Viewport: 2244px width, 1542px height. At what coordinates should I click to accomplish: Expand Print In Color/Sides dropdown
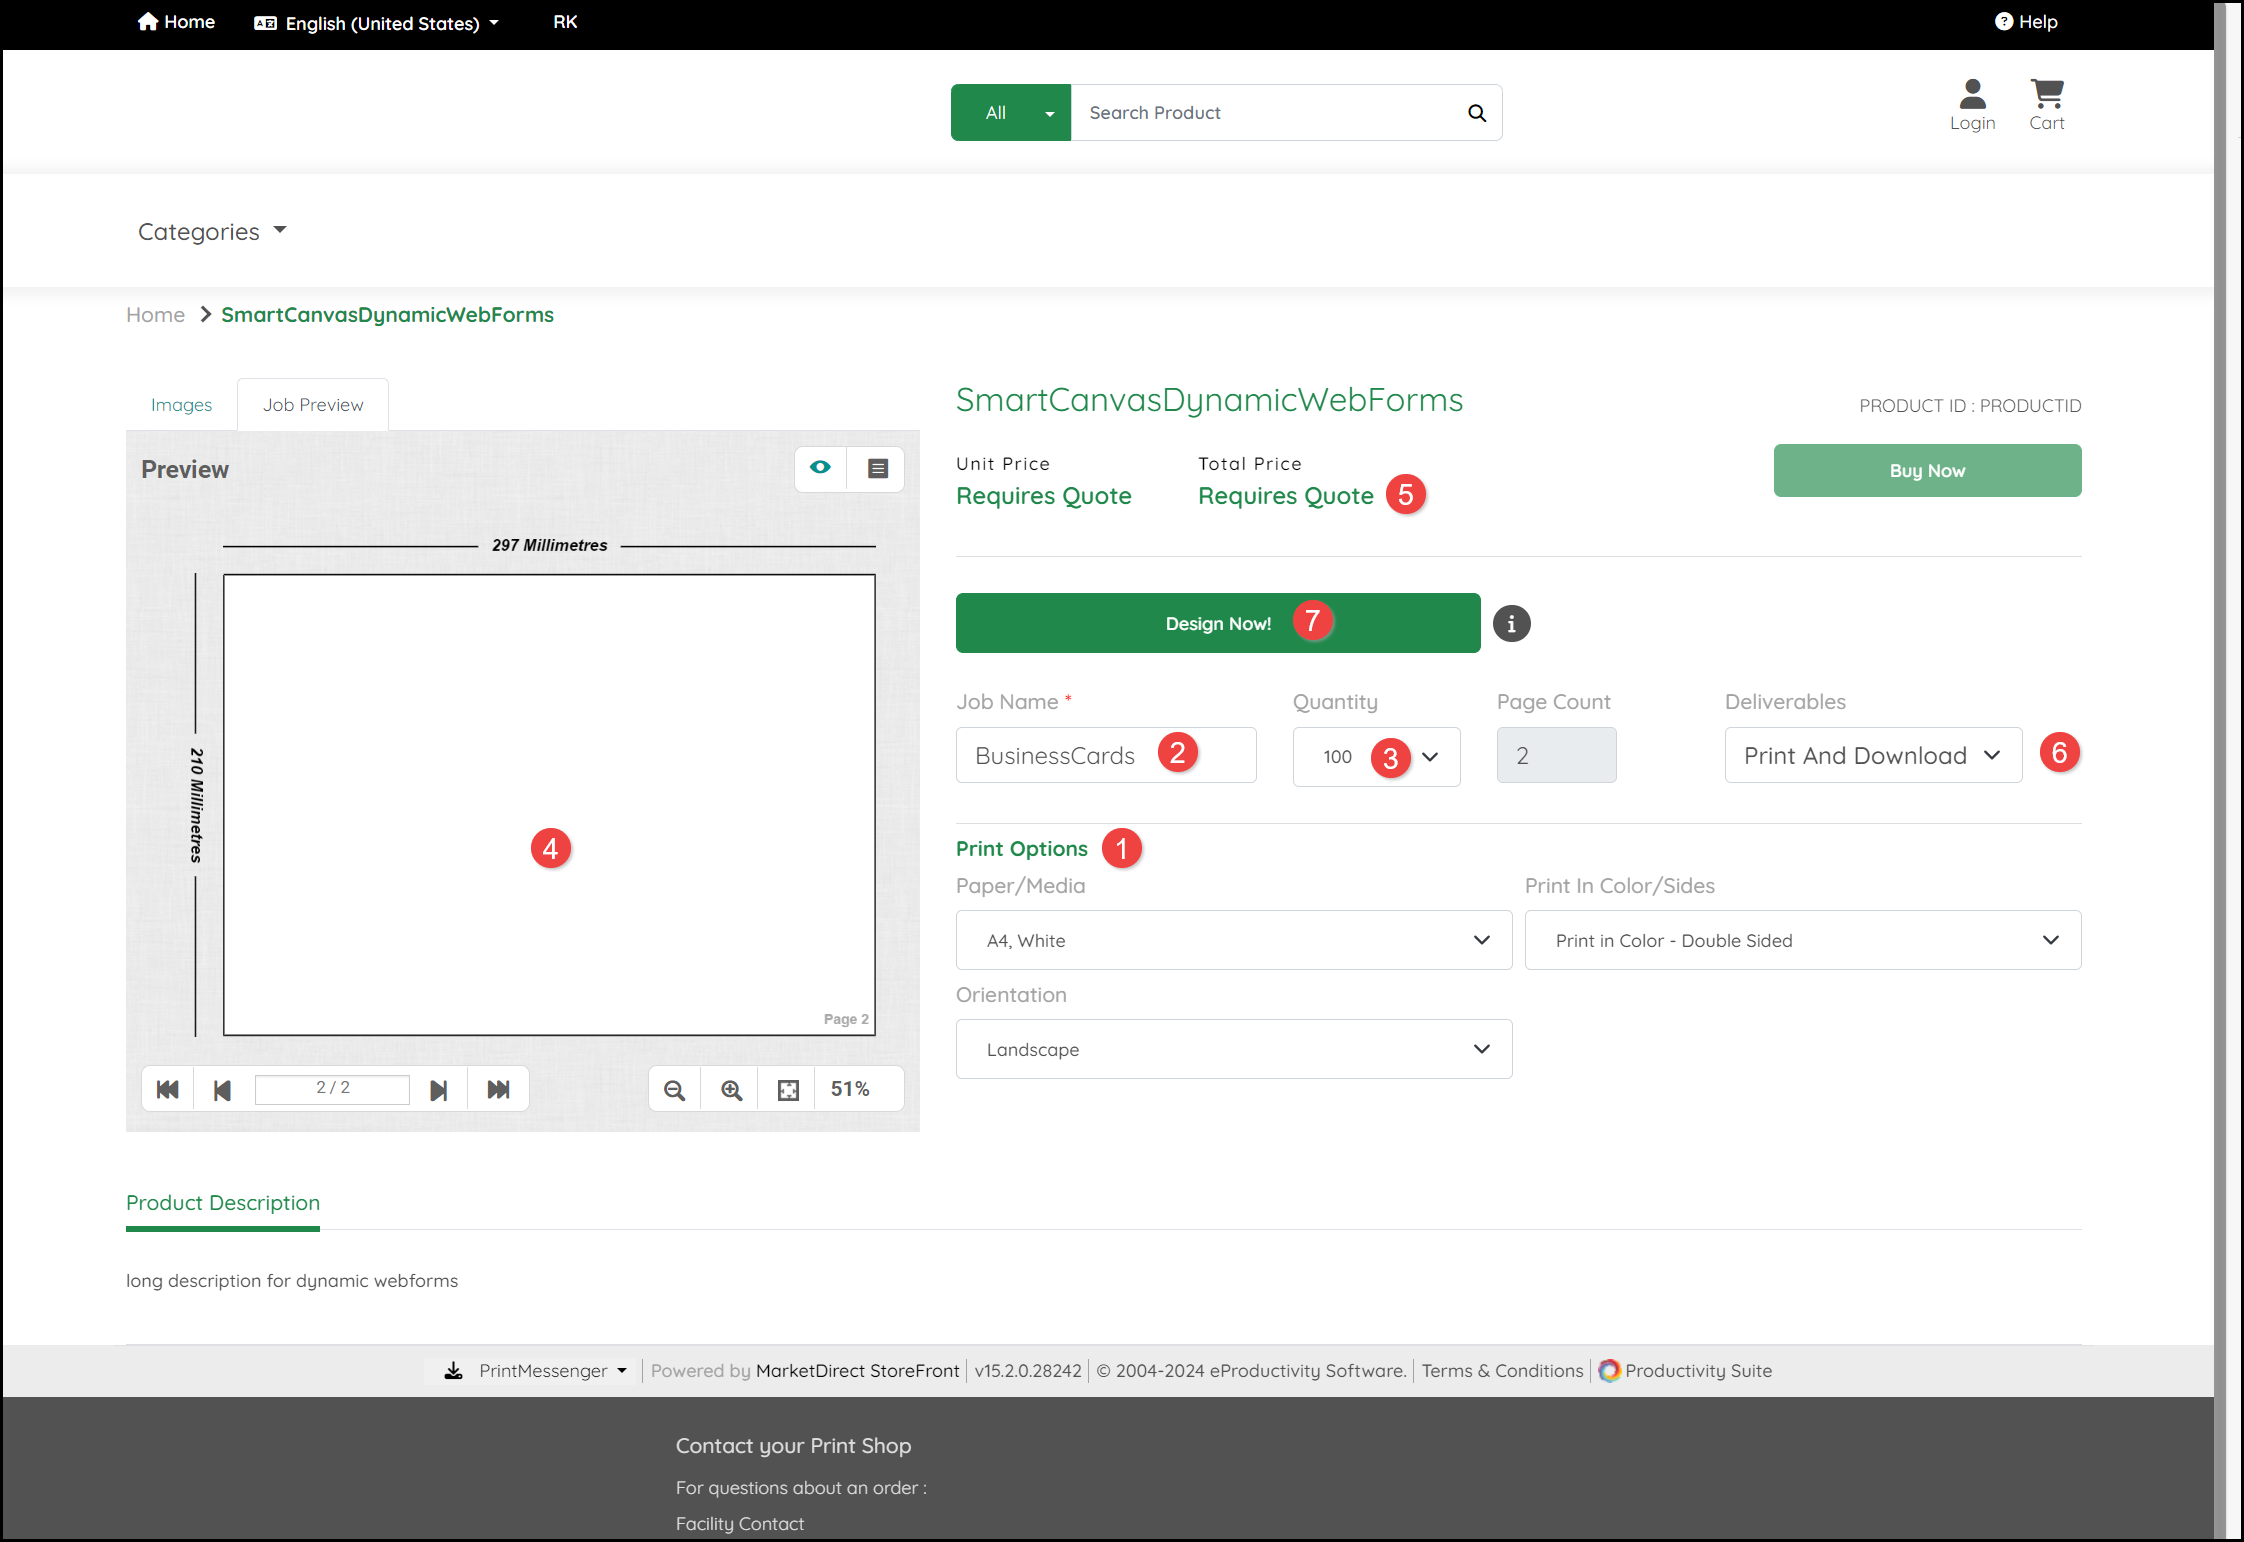click(1802, 940)
